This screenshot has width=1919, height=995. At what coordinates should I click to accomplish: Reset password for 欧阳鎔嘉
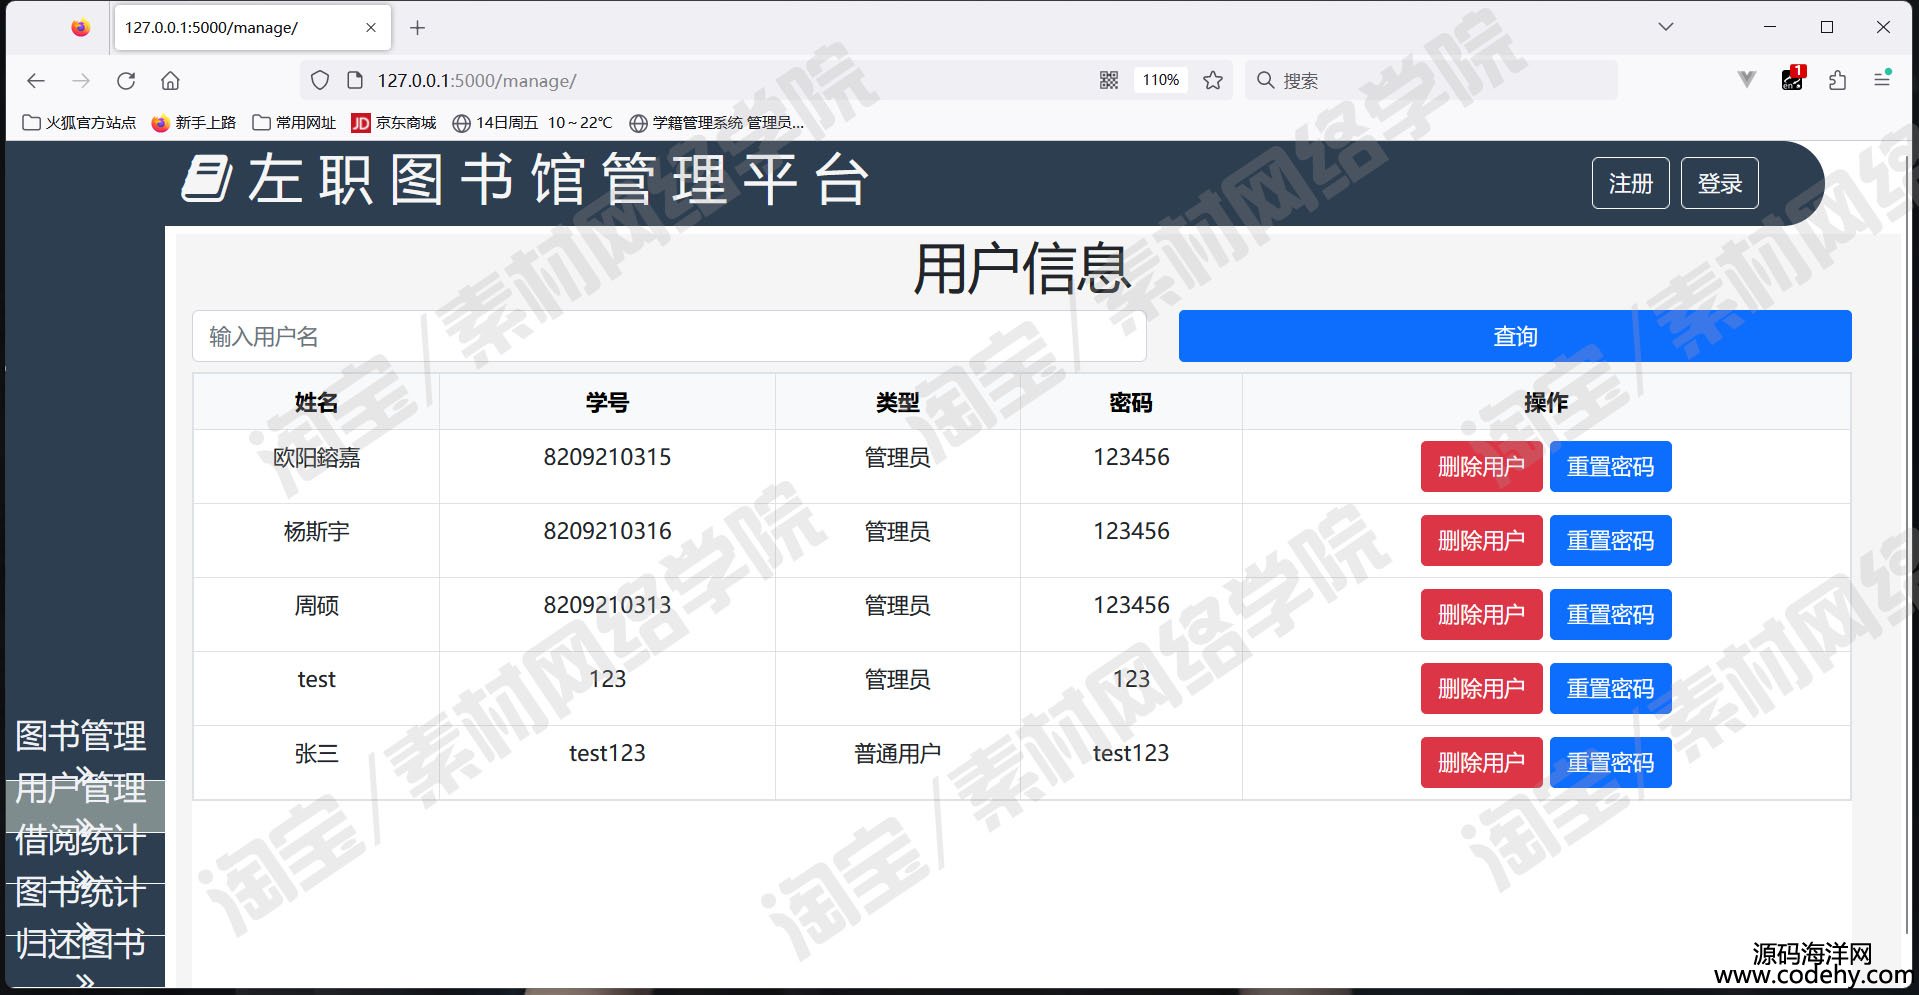[1610, 466]
